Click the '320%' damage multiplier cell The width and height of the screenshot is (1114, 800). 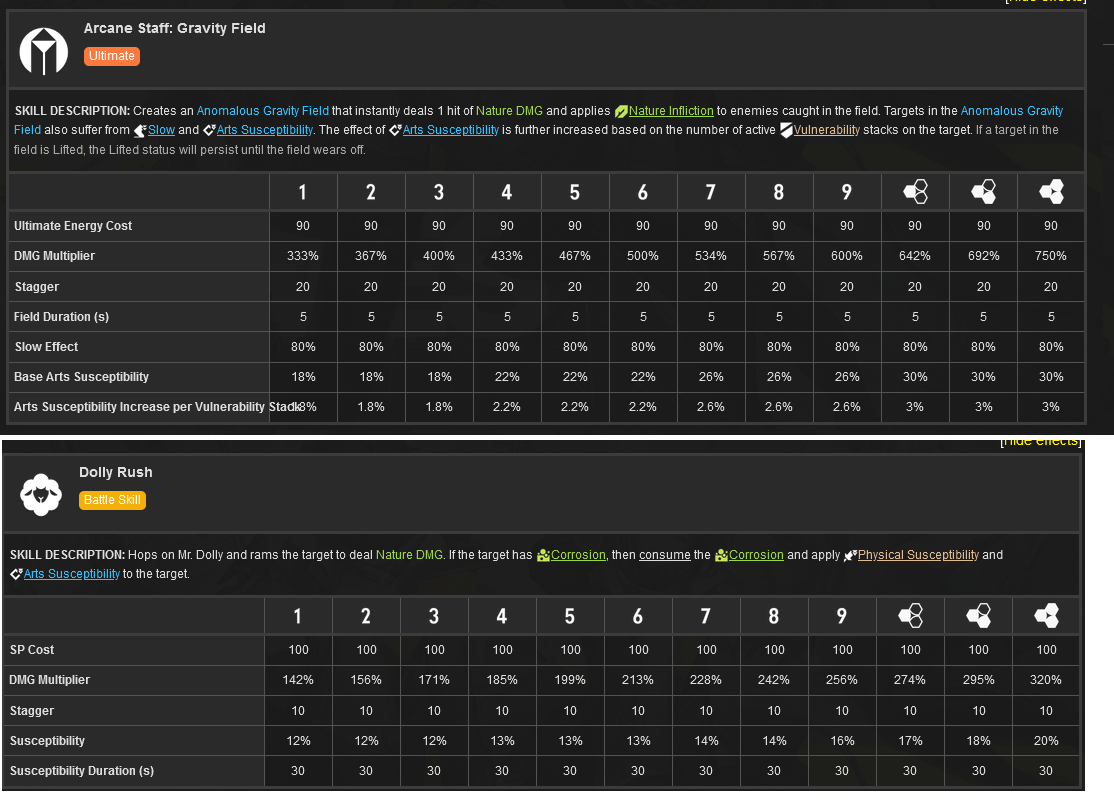(x=1046, y=680)
